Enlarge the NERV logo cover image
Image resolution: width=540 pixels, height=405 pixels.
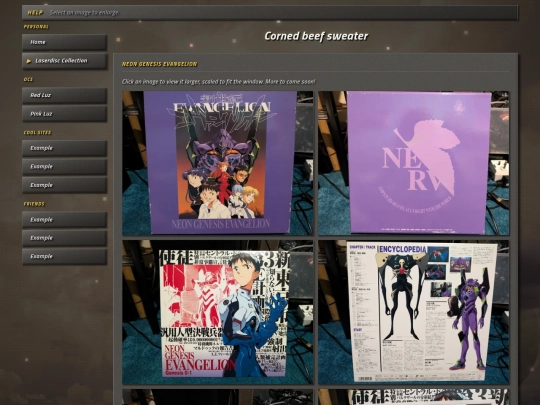click(x=413, y=163)
